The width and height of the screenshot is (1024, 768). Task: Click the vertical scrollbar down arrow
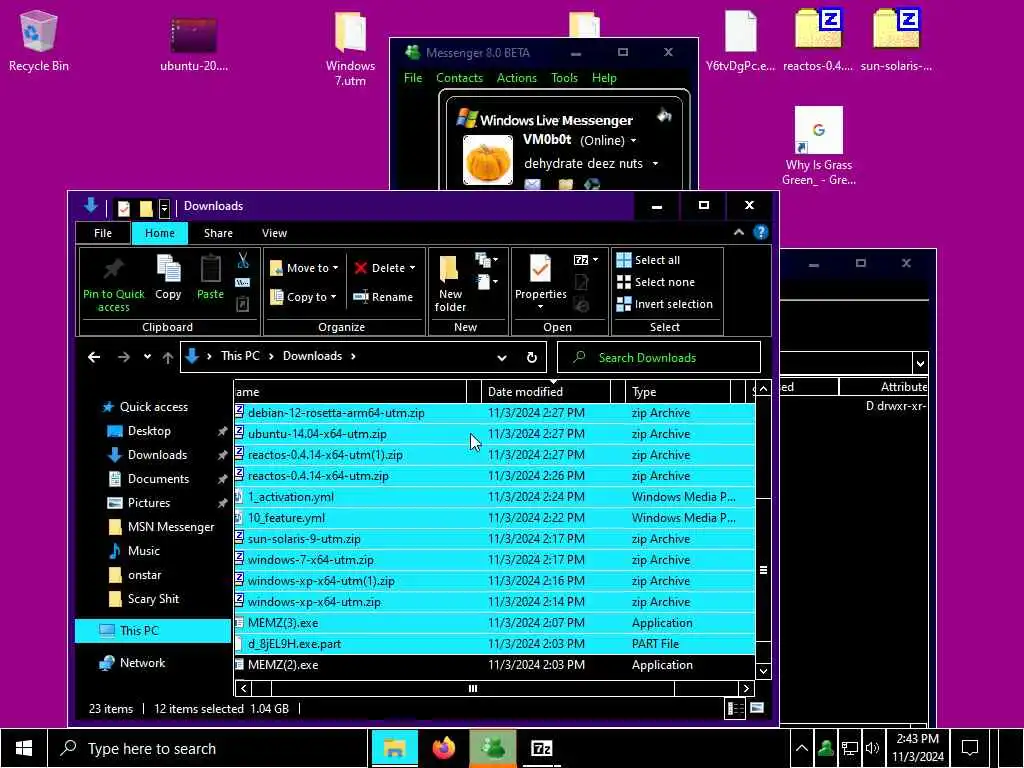point(763,671)
